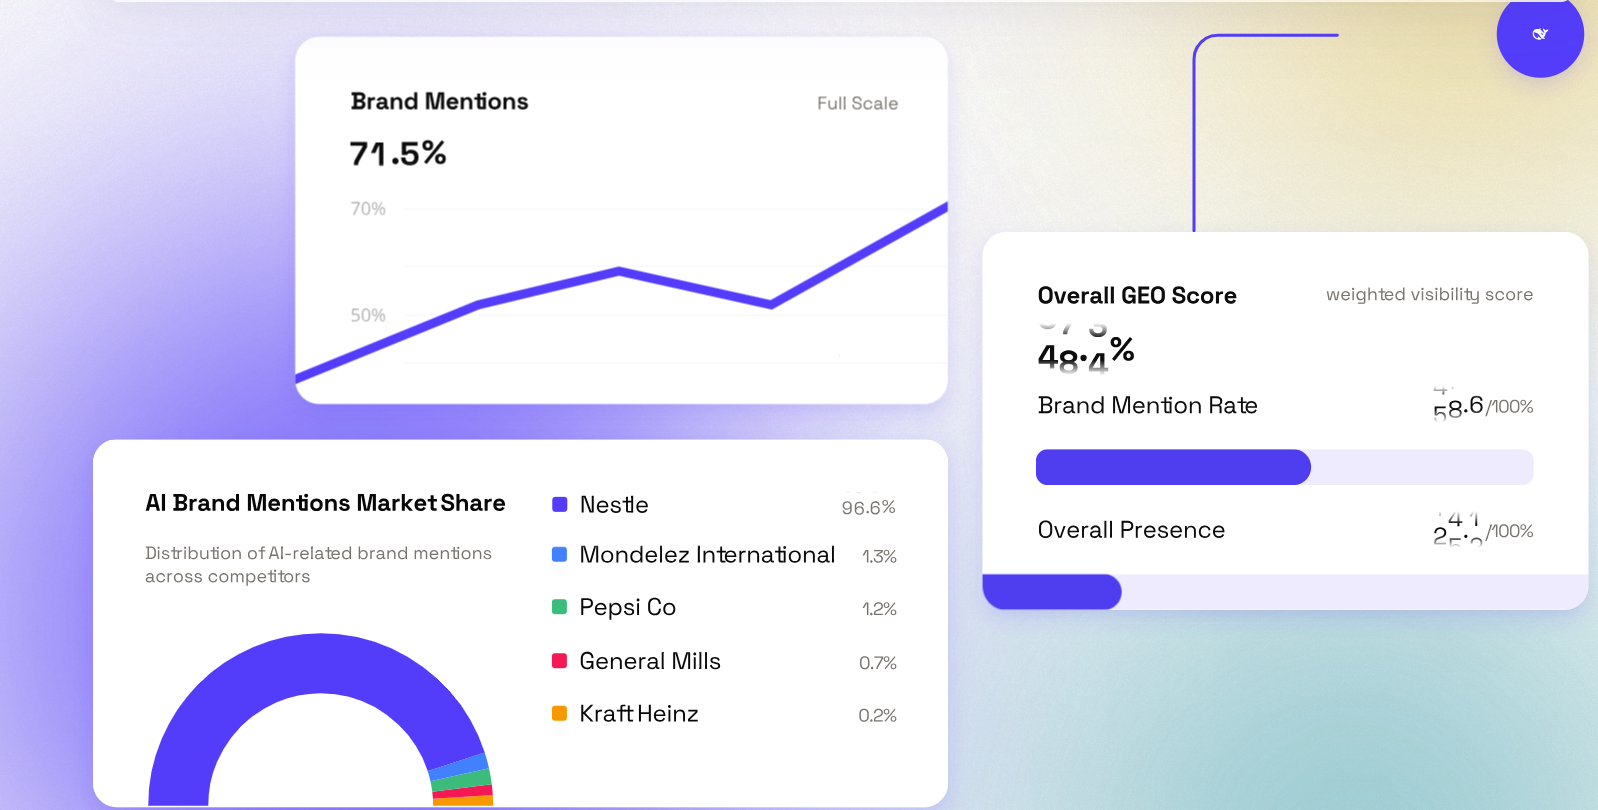Click the whale icon in the top-right corner

(1539, 35)
